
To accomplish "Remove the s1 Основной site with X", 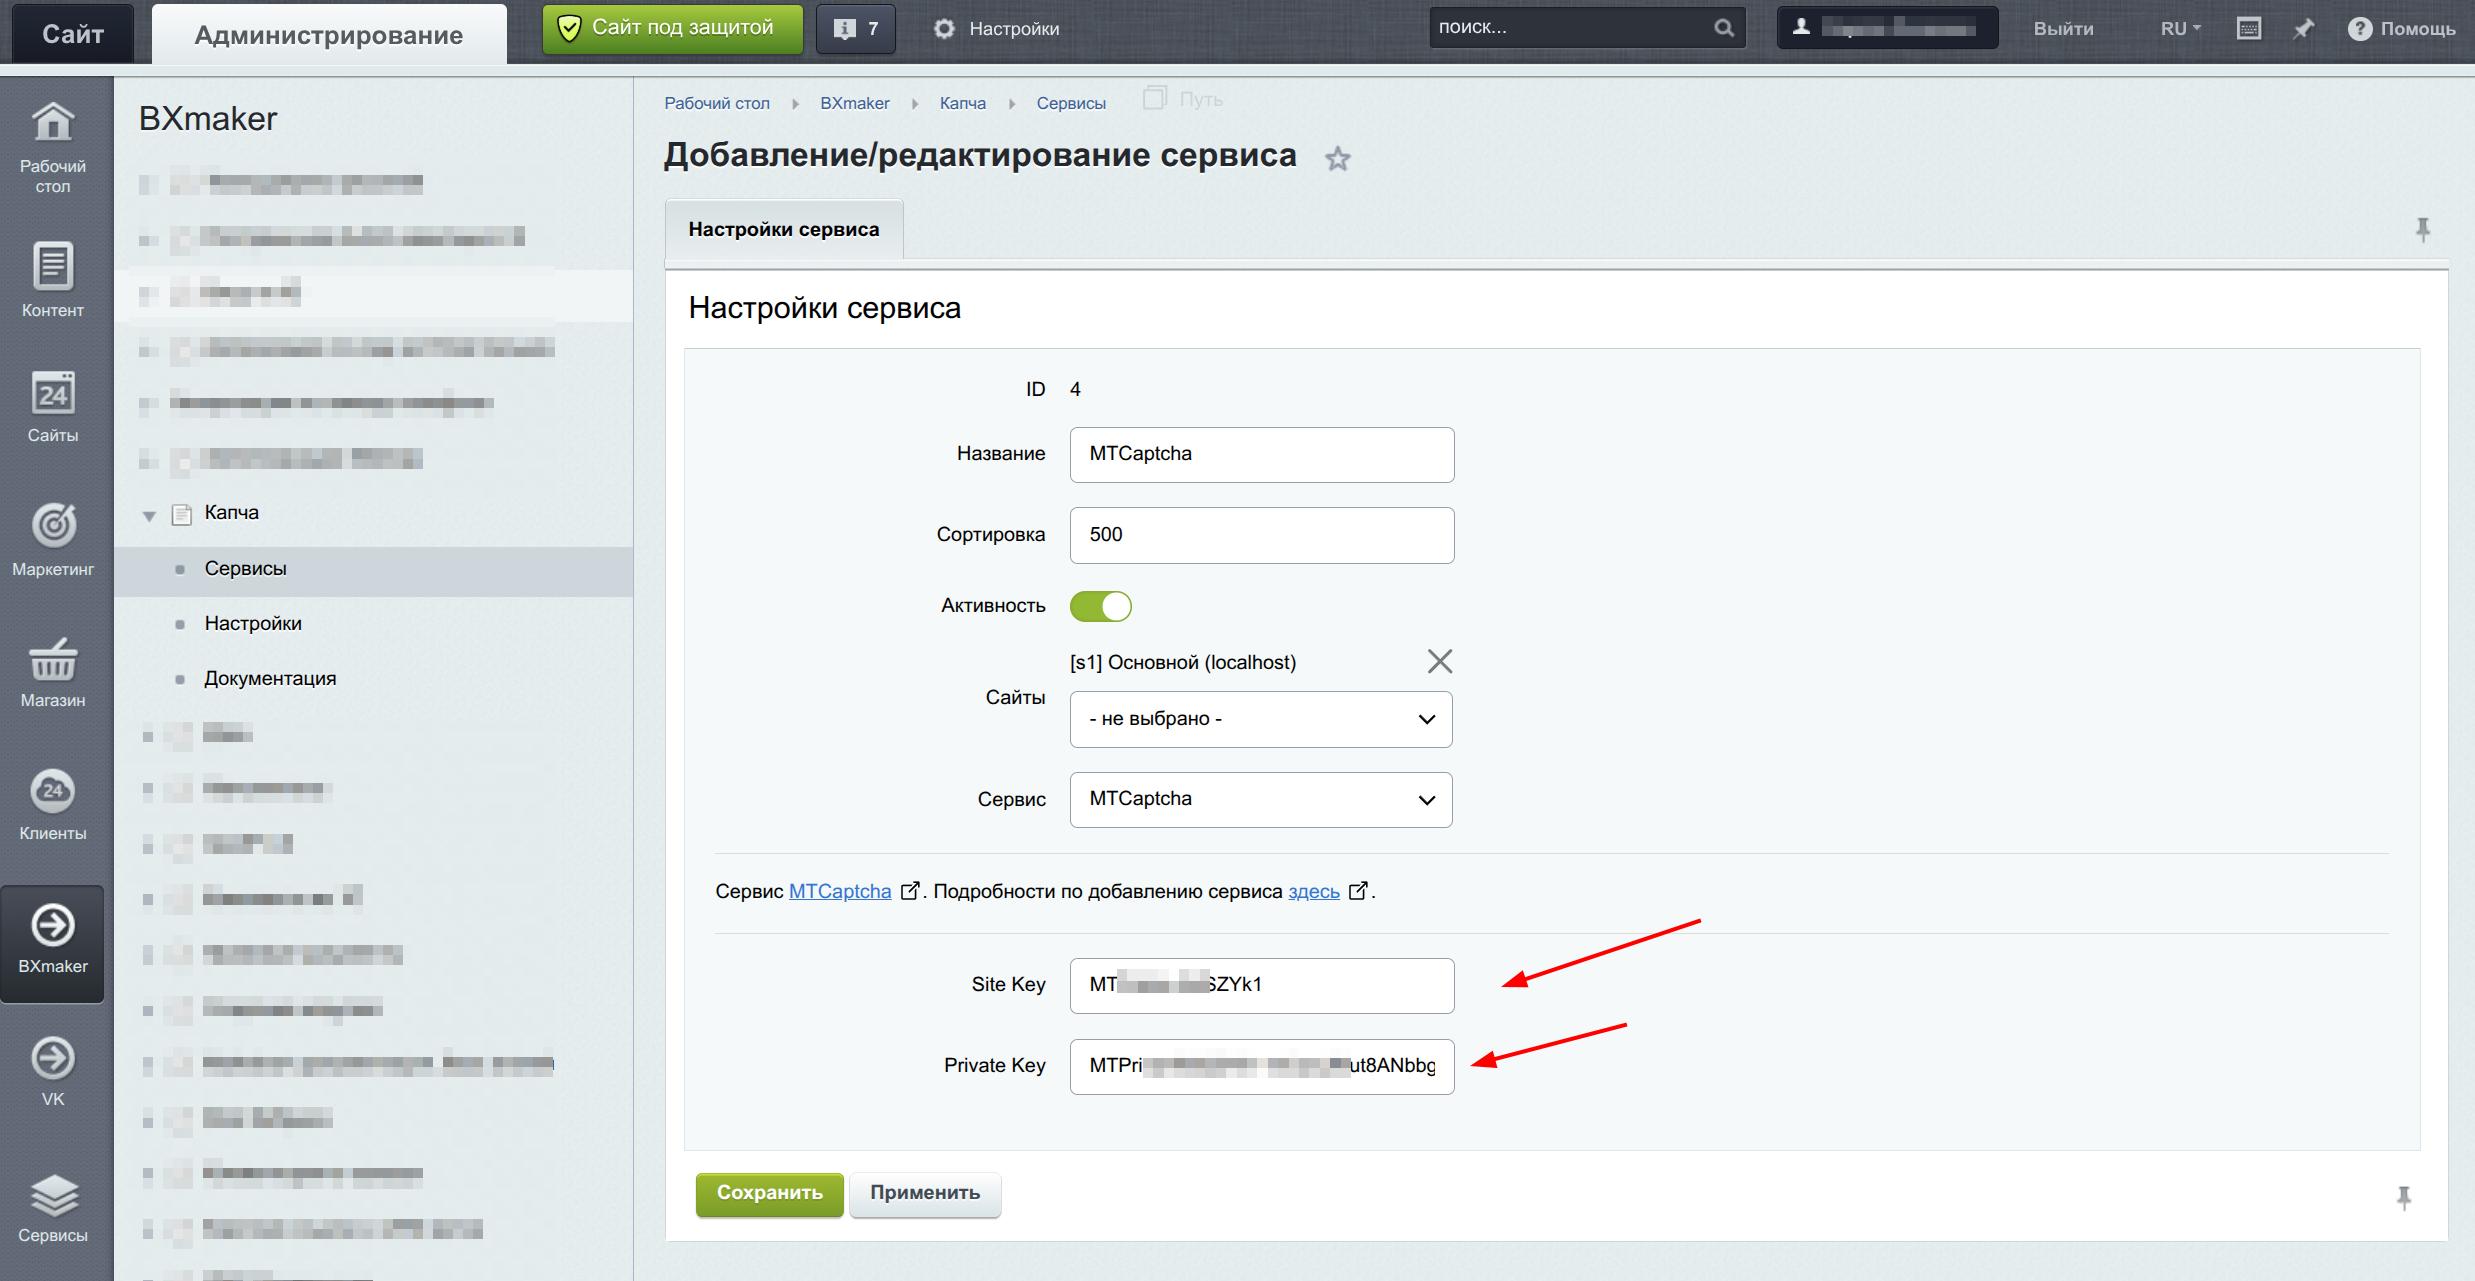I will click(x=1439, y=661).
